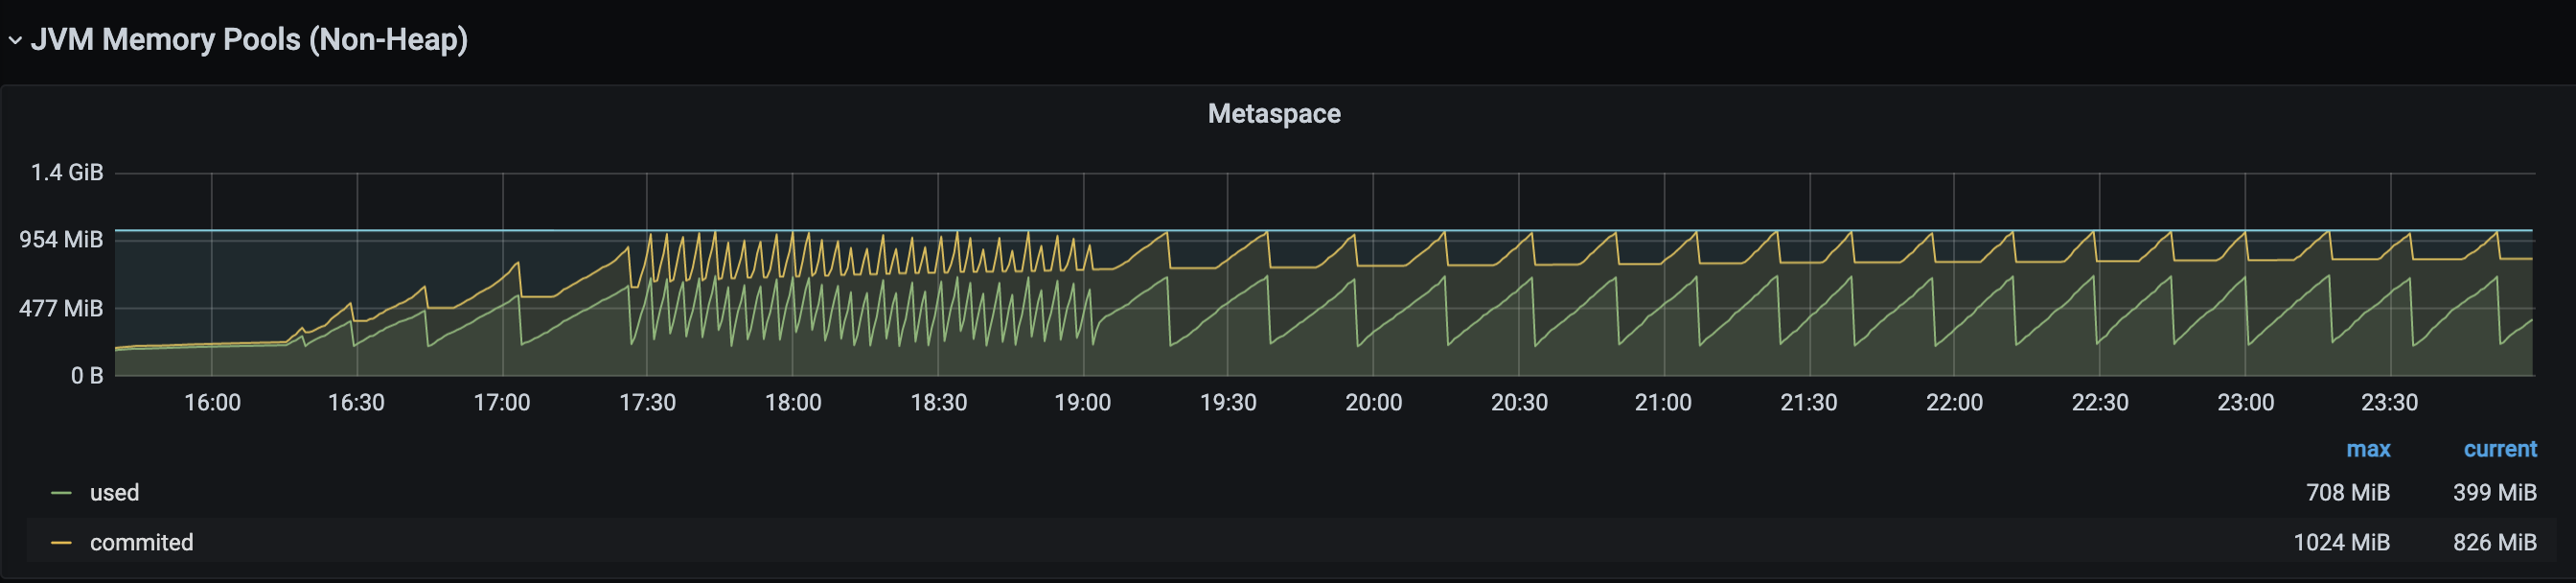Toggle the commited series in legend
Screen dimensions: 2576x583
tap(141, 542)
